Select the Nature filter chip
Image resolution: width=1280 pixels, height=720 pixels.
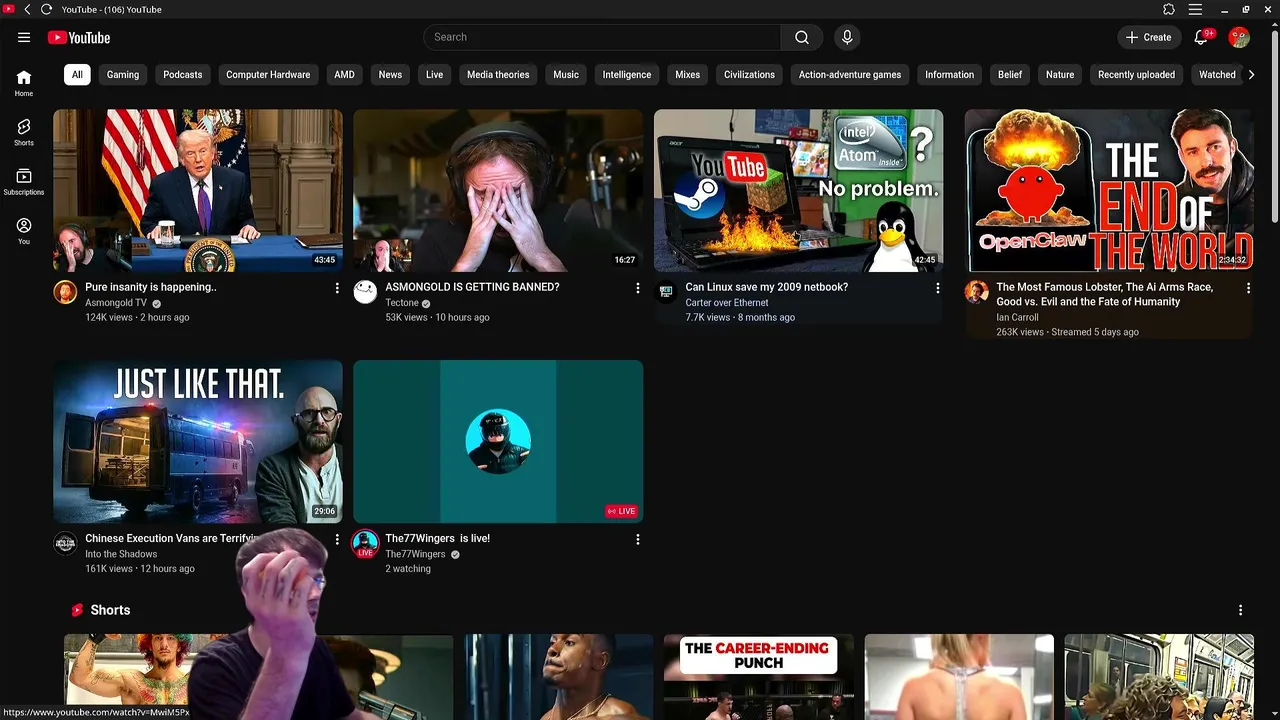[x=1060, y=75]
